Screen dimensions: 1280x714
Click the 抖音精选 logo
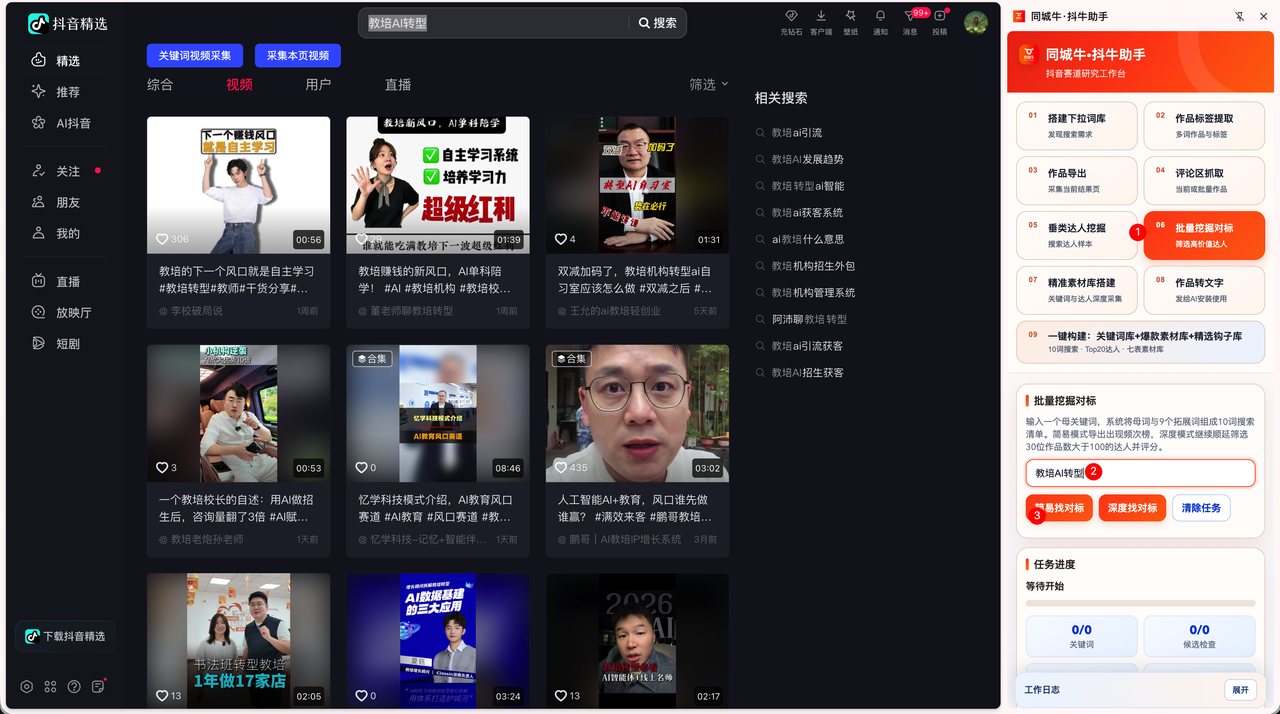67,23
